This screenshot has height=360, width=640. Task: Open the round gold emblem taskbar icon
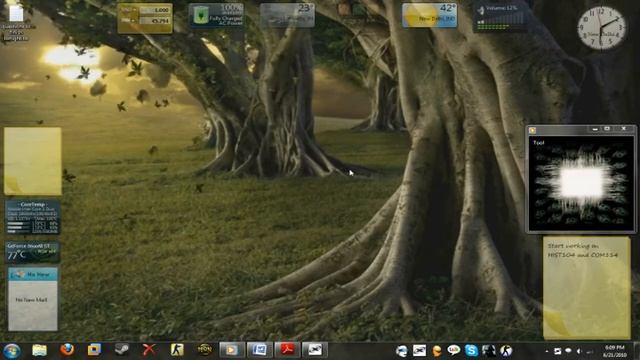click(204, 350)
